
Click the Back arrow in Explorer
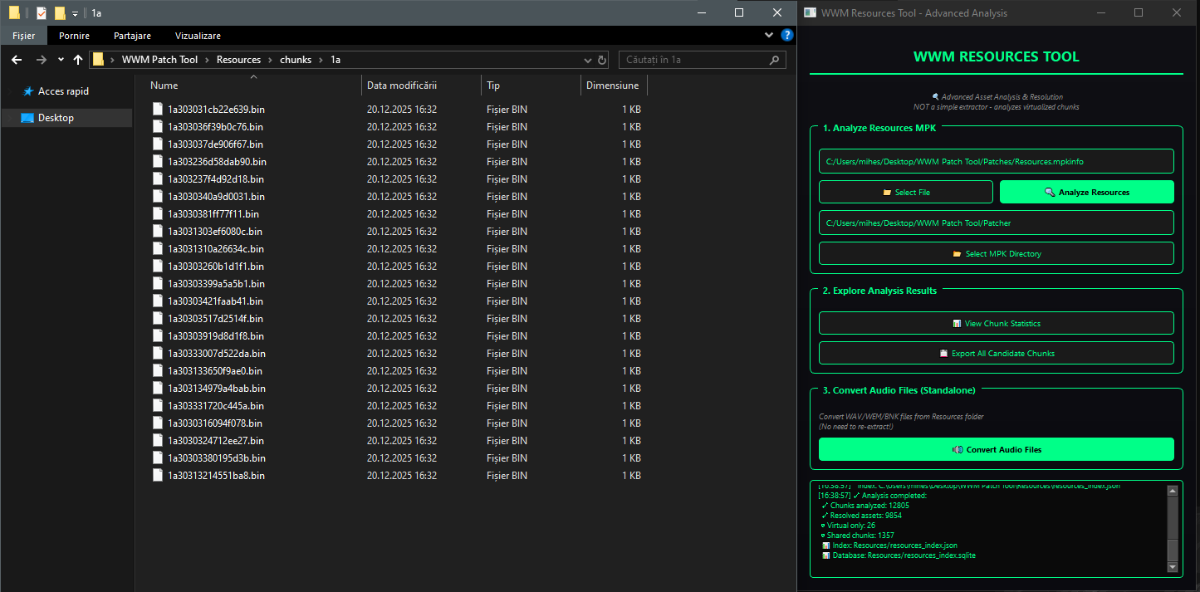click(x=16, y=60)
